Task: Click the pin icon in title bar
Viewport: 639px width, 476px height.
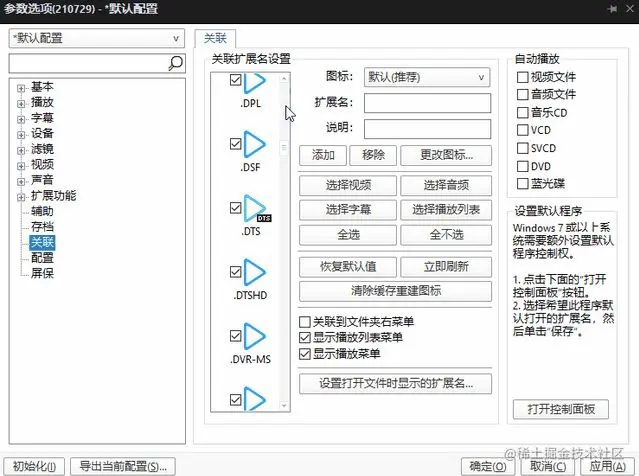Action: tap(612, 9)
